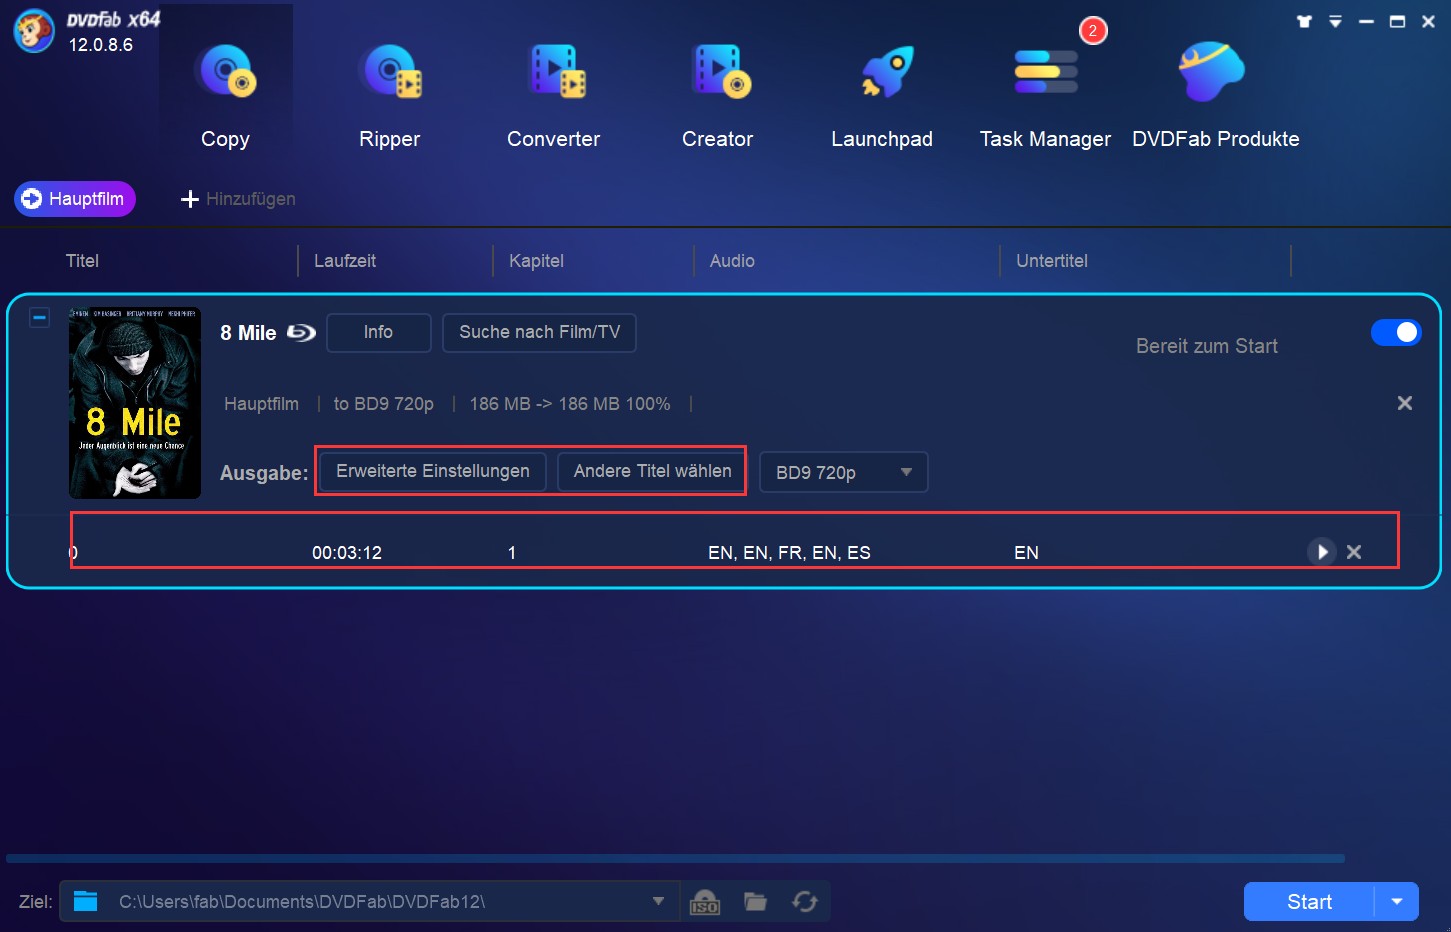Close the DVDFab window
Image resolution: width=1451 pixels, height=932 pixels.
click(1428, 21)
